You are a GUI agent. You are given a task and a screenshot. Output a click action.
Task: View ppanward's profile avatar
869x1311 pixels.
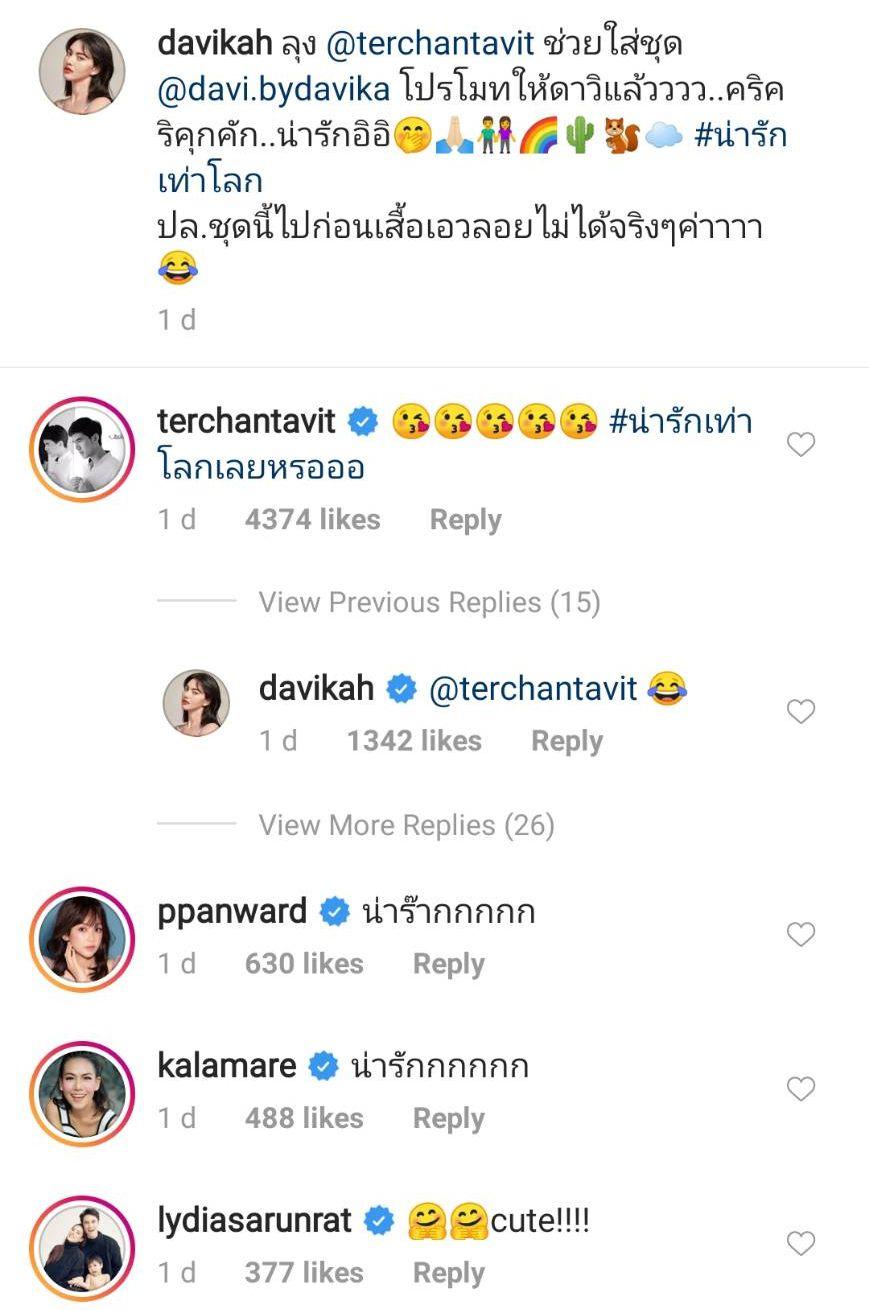point(82,937)
